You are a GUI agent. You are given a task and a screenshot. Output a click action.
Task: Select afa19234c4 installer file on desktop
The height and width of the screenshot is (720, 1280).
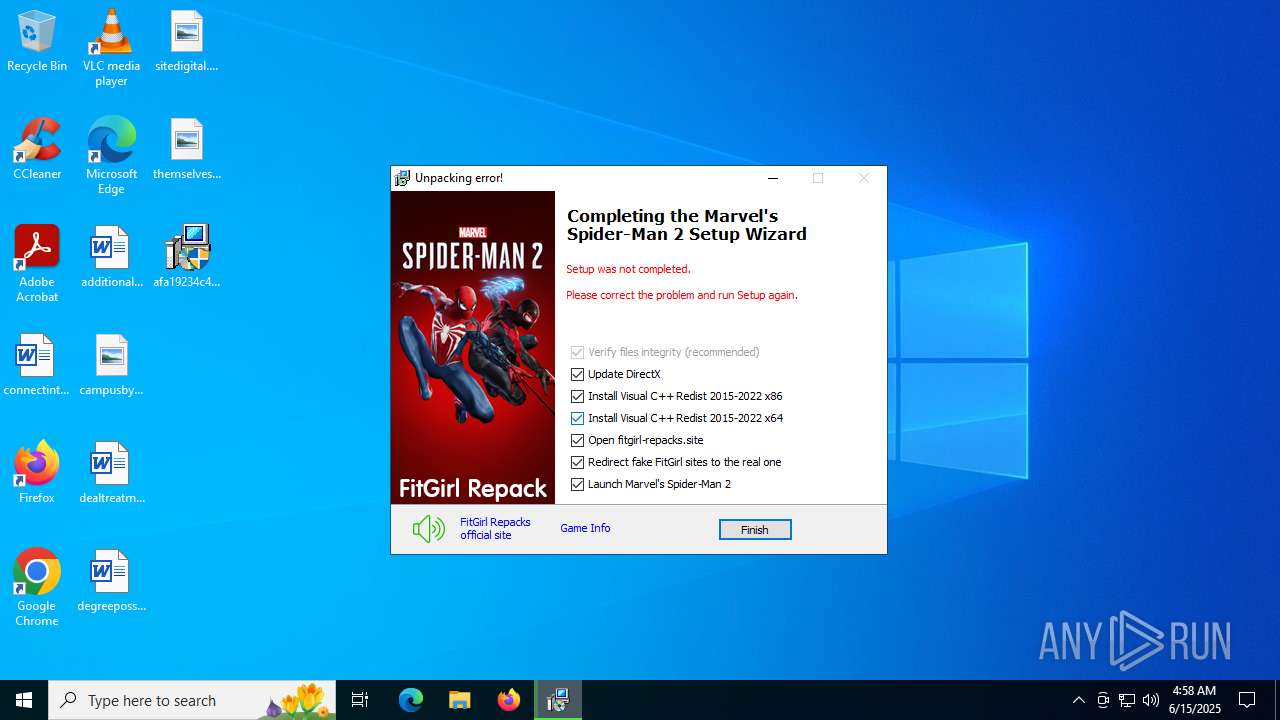[186, 257]
